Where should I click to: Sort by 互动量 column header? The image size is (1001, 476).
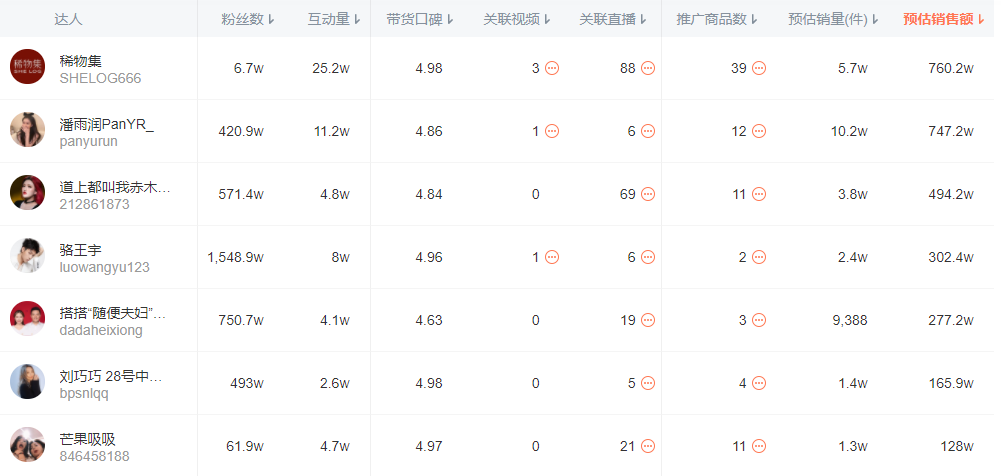click(x=335, y=19)
